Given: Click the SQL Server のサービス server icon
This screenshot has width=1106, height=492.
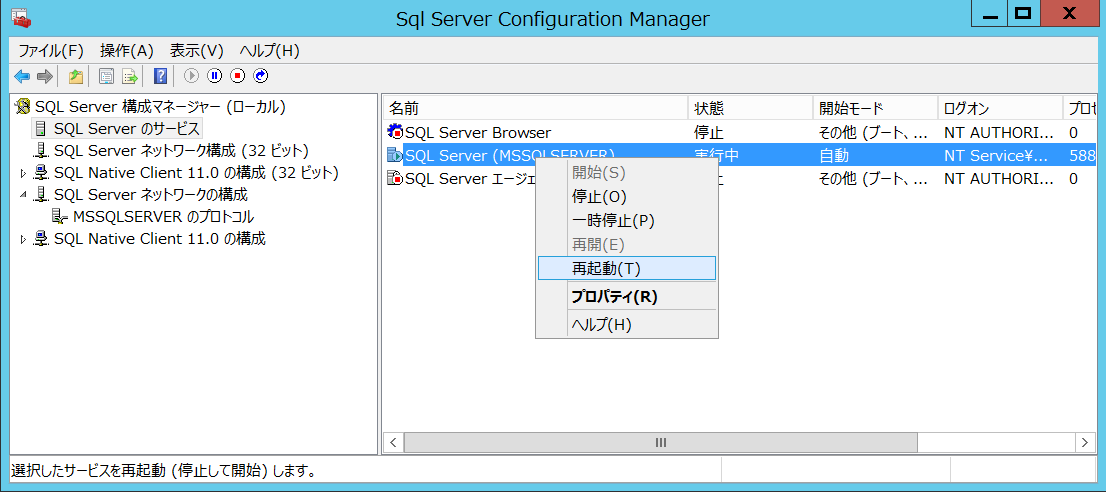Looking at the screenshot, I should (x=41, y=129).
